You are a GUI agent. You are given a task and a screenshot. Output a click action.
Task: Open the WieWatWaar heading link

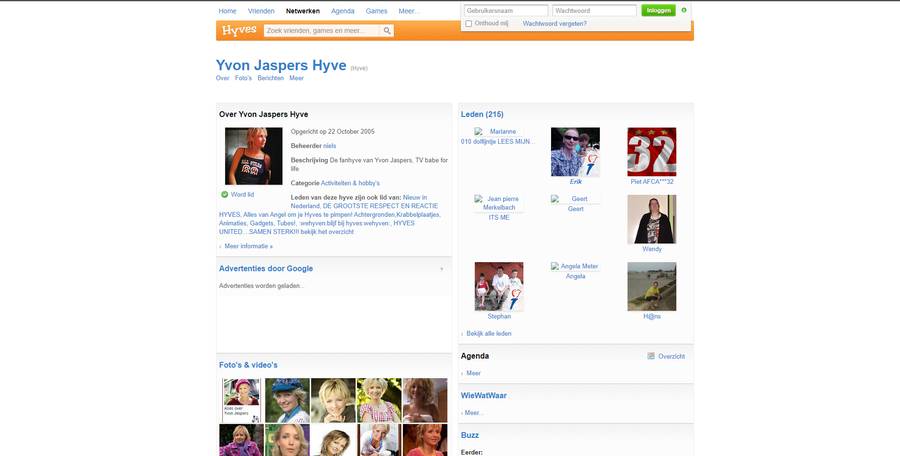point(483,396)
